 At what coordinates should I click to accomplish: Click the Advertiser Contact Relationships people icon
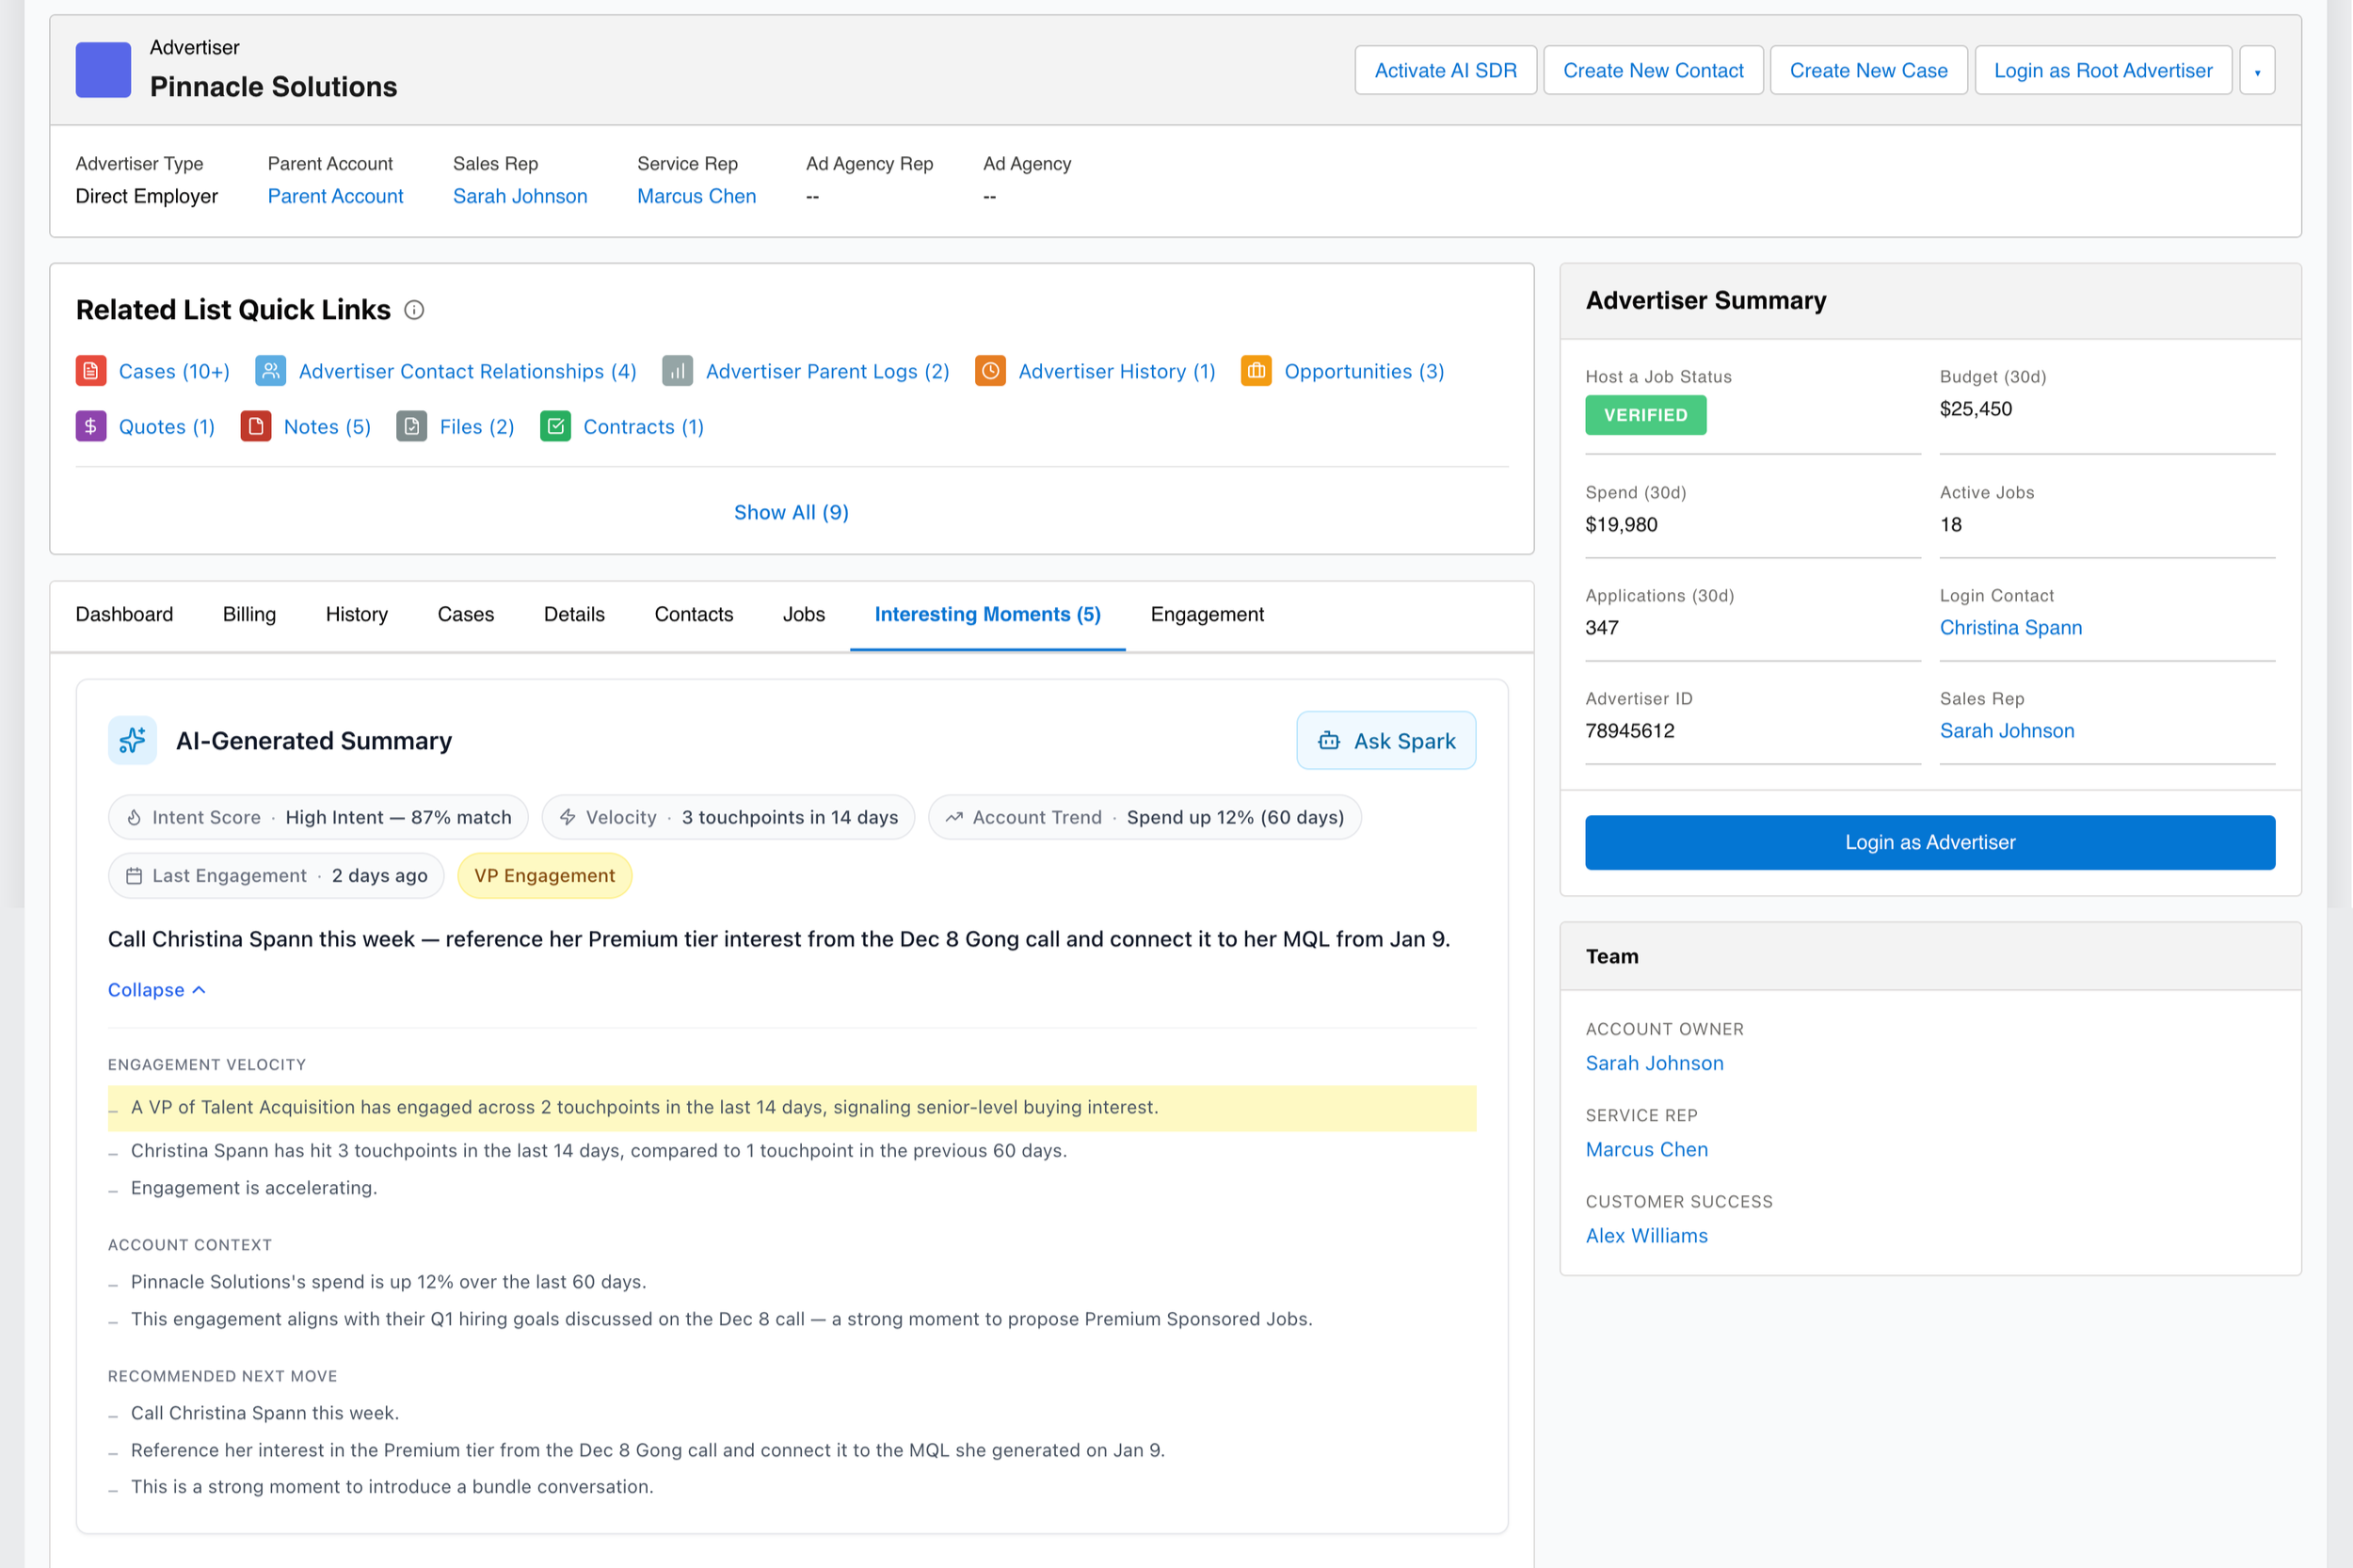tap(270, 371)
